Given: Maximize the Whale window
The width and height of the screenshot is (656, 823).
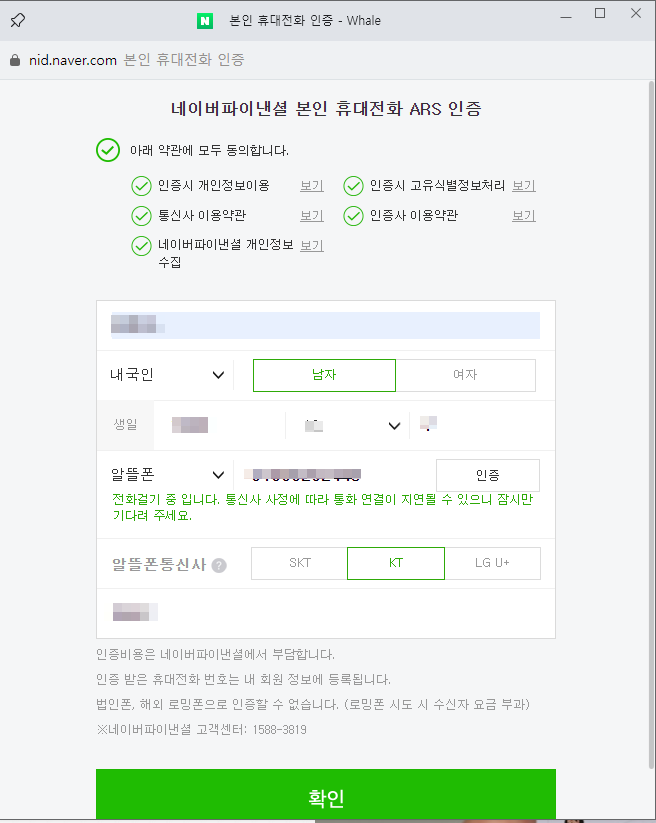Looking at the screenshot, I should click(x=600, y=14).
